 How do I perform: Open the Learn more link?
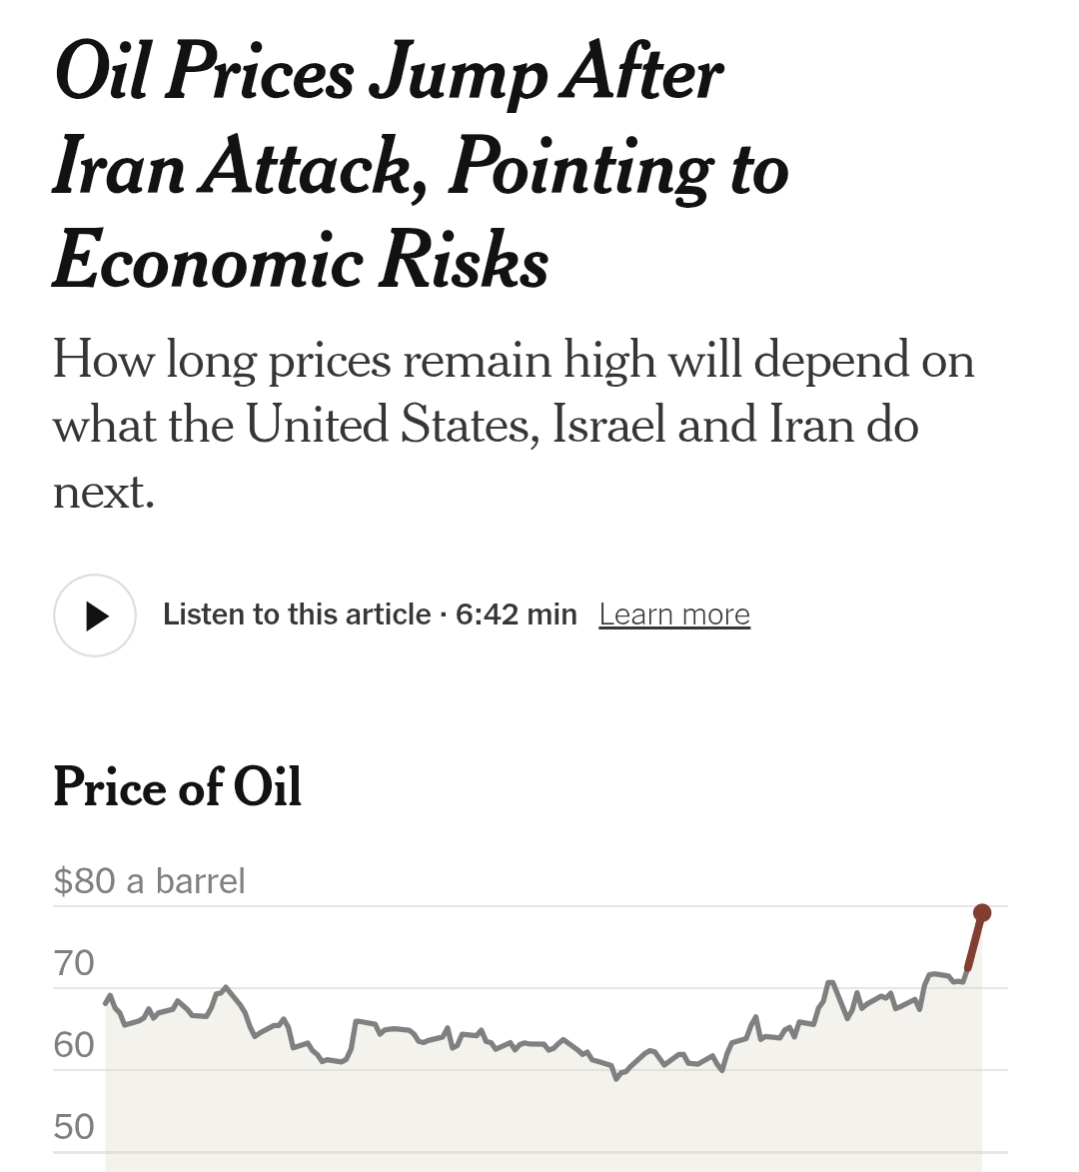pyautogui.click(x=674, y=614)
